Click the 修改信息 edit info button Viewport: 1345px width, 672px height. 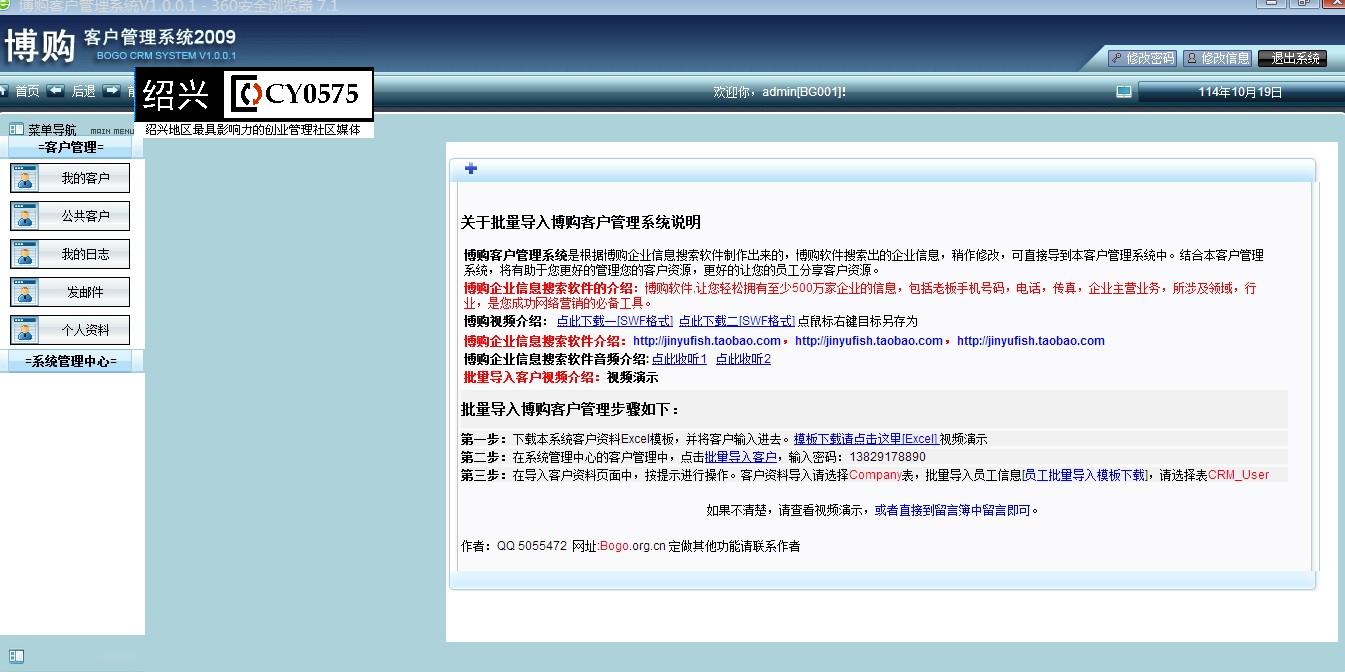1217,58
